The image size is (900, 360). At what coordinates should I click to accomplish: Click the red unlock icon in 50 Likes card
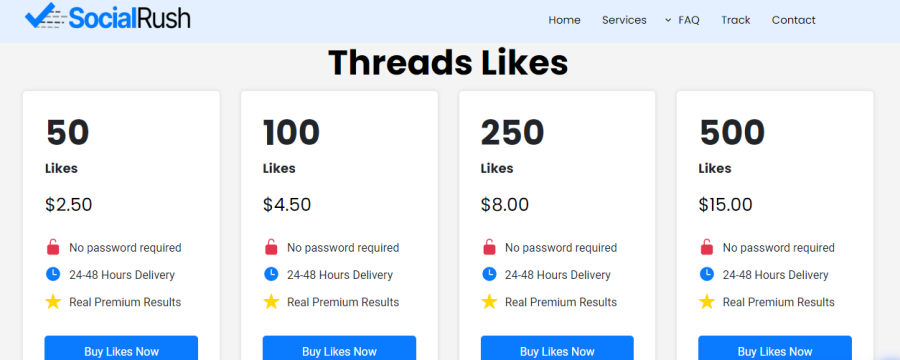[53, 247]
